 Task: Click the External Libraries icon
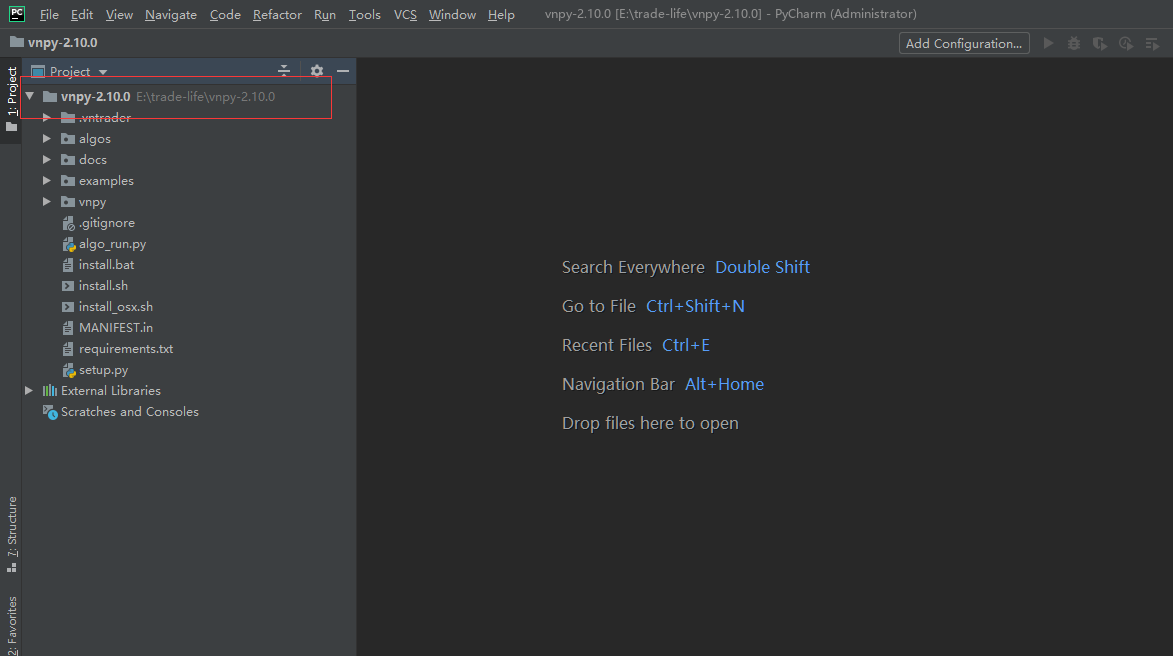click(x=49, y=390)
